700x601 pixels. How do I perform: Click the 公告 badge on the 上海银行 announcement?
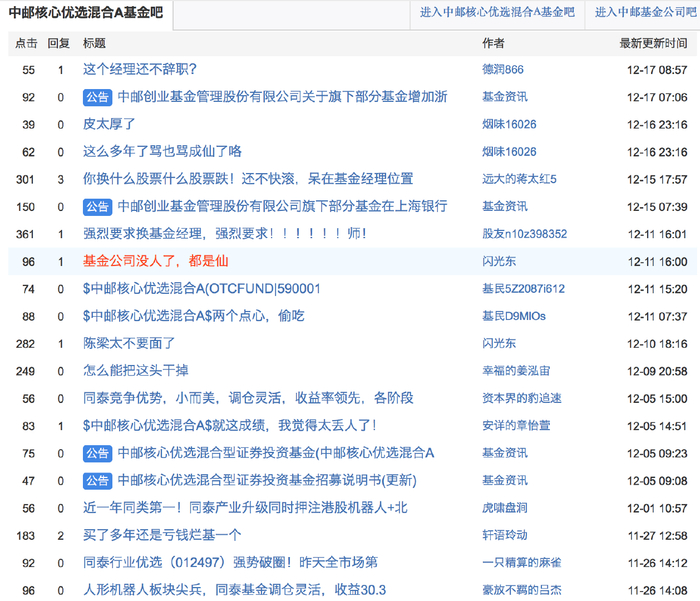(97, 206)
